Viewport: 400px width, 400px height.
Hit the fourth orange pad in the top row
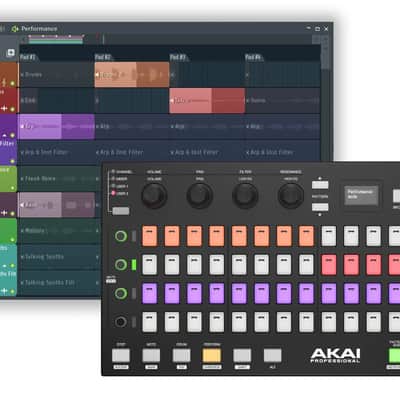coord(217,236)
